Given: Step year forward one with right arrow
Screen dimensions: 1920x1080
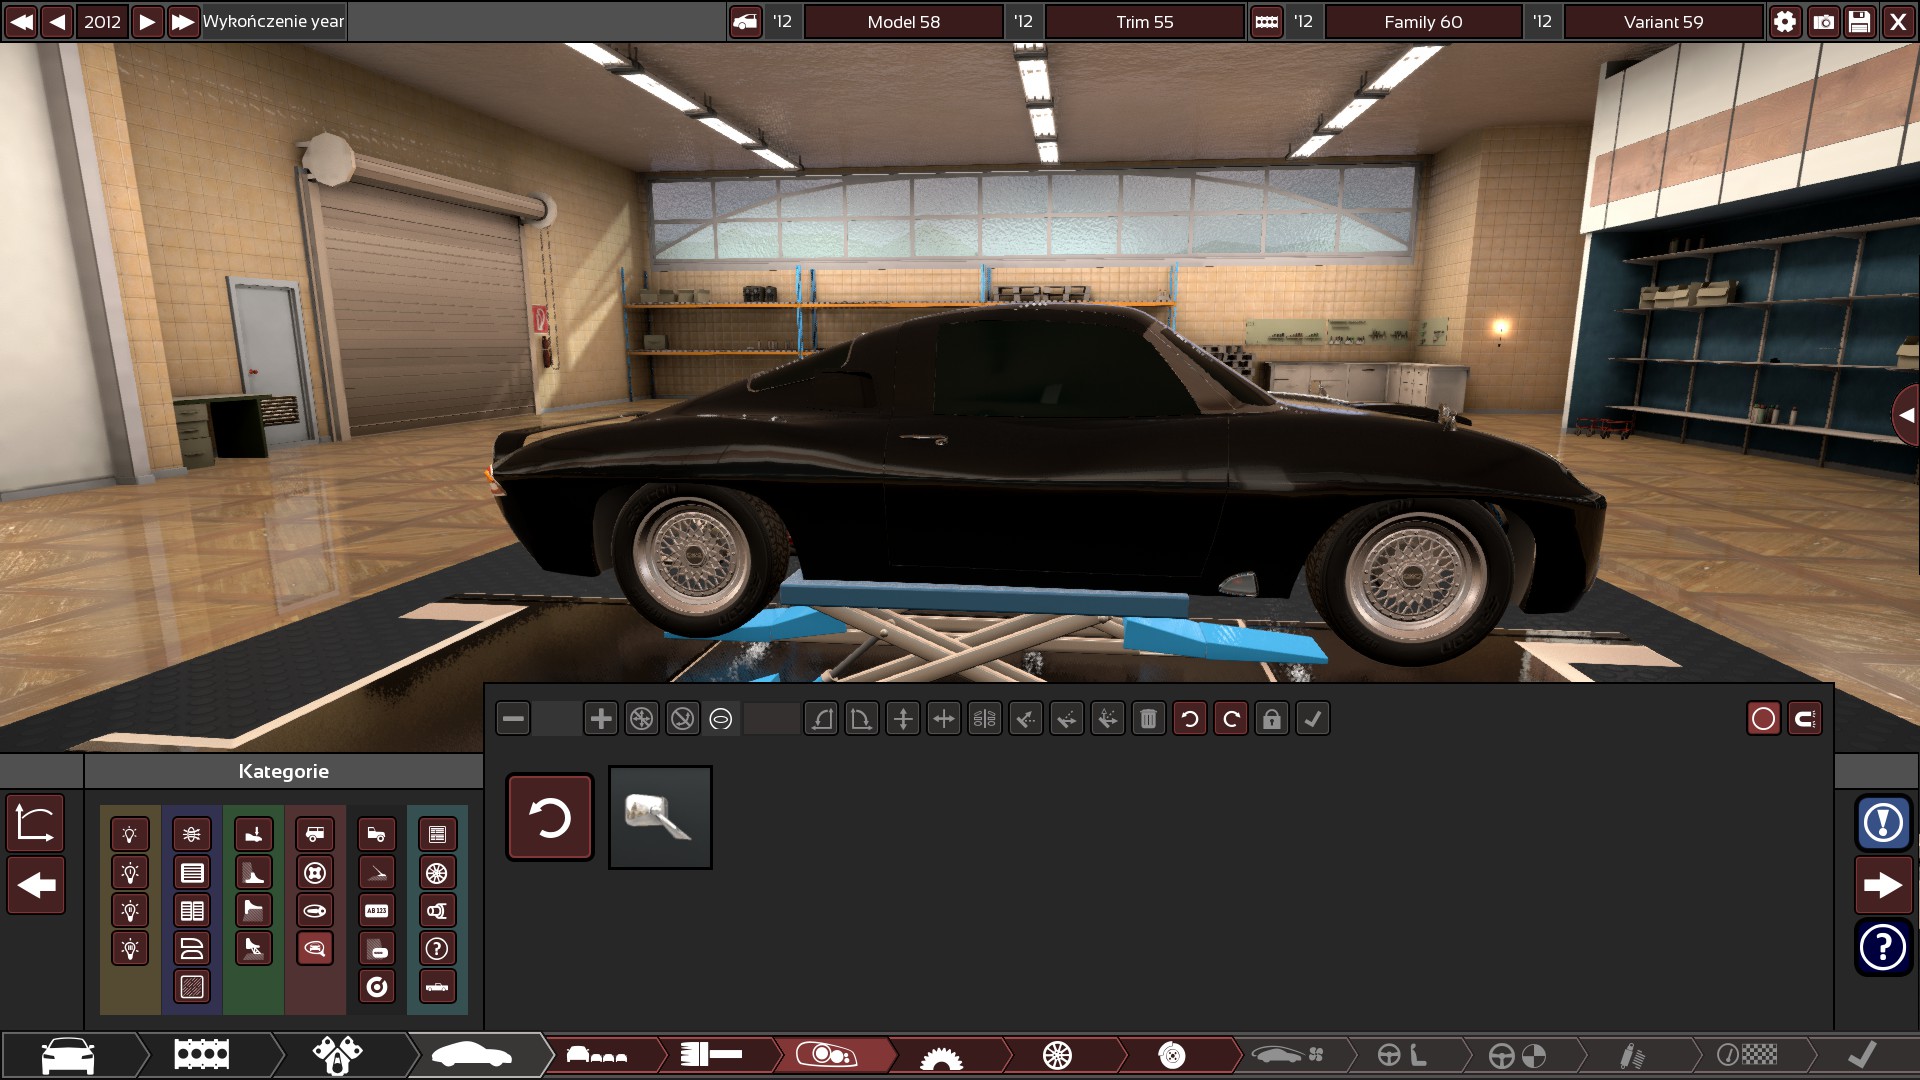Looking at the screenshot, I should tap(147, 21).
